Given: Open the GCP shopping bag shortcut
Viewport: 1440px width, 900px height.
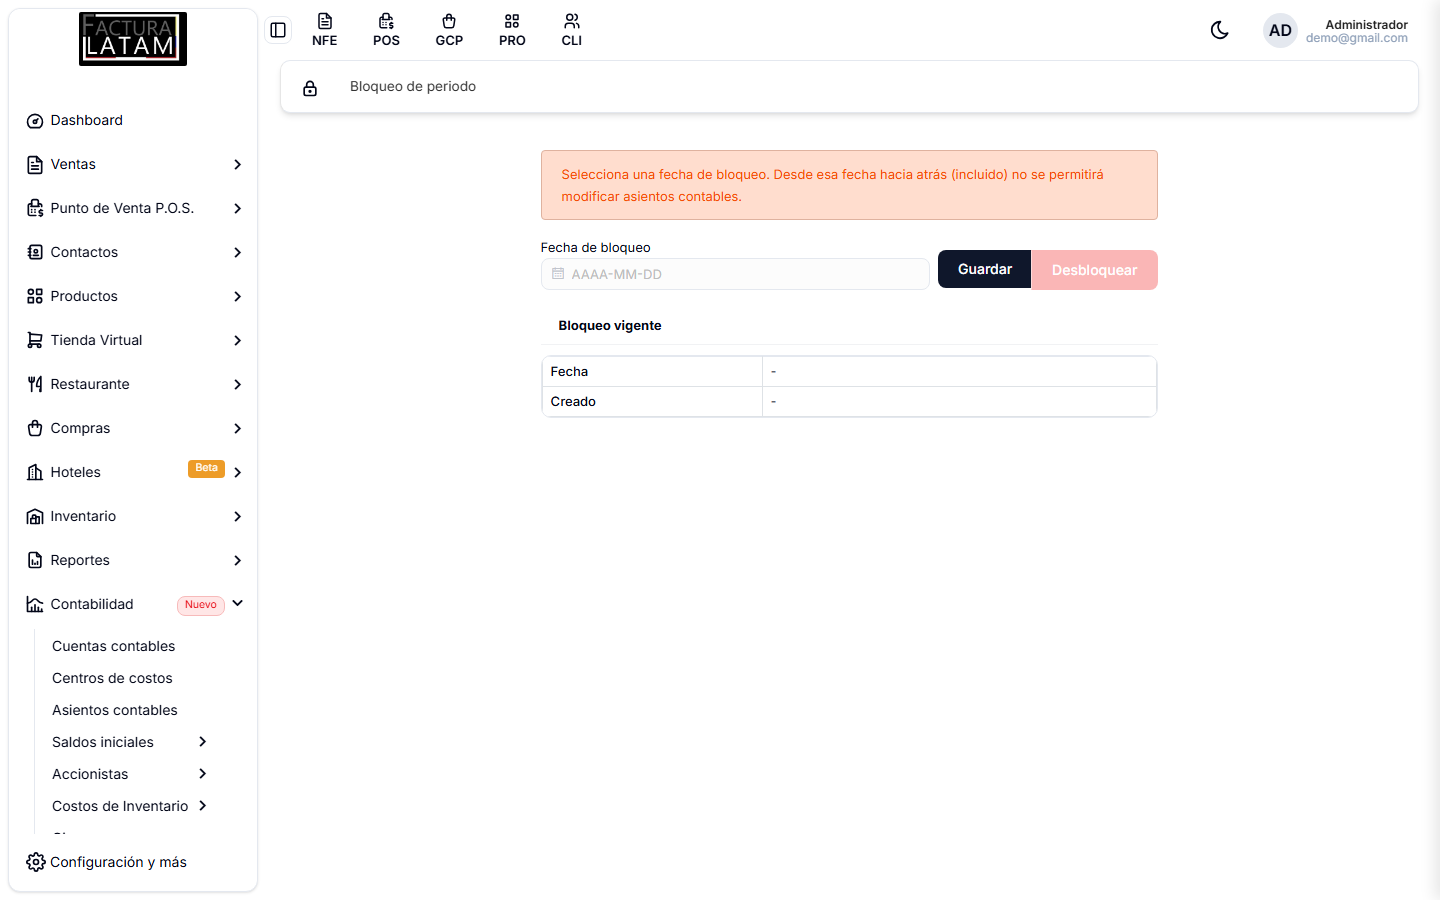Looking at the screenshot, I should click(x=449, y=30).
